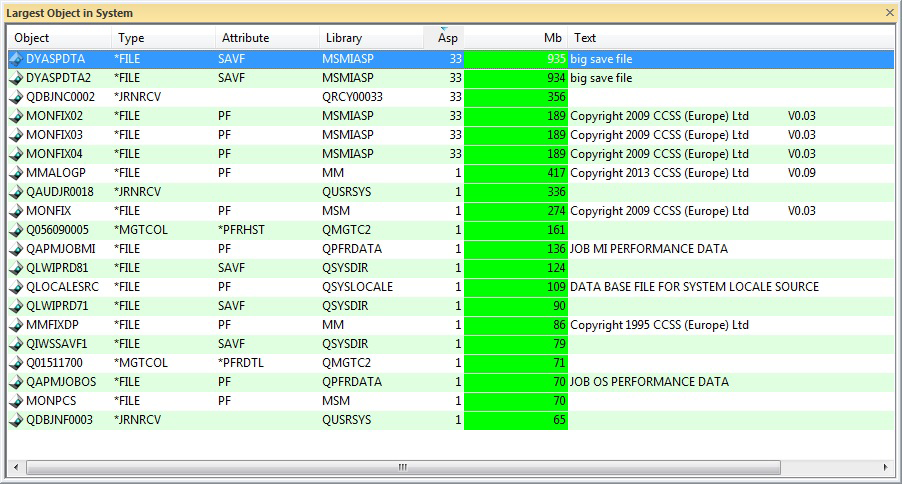
Task: Sort by the Asp column header
Action: coord(447,38)
